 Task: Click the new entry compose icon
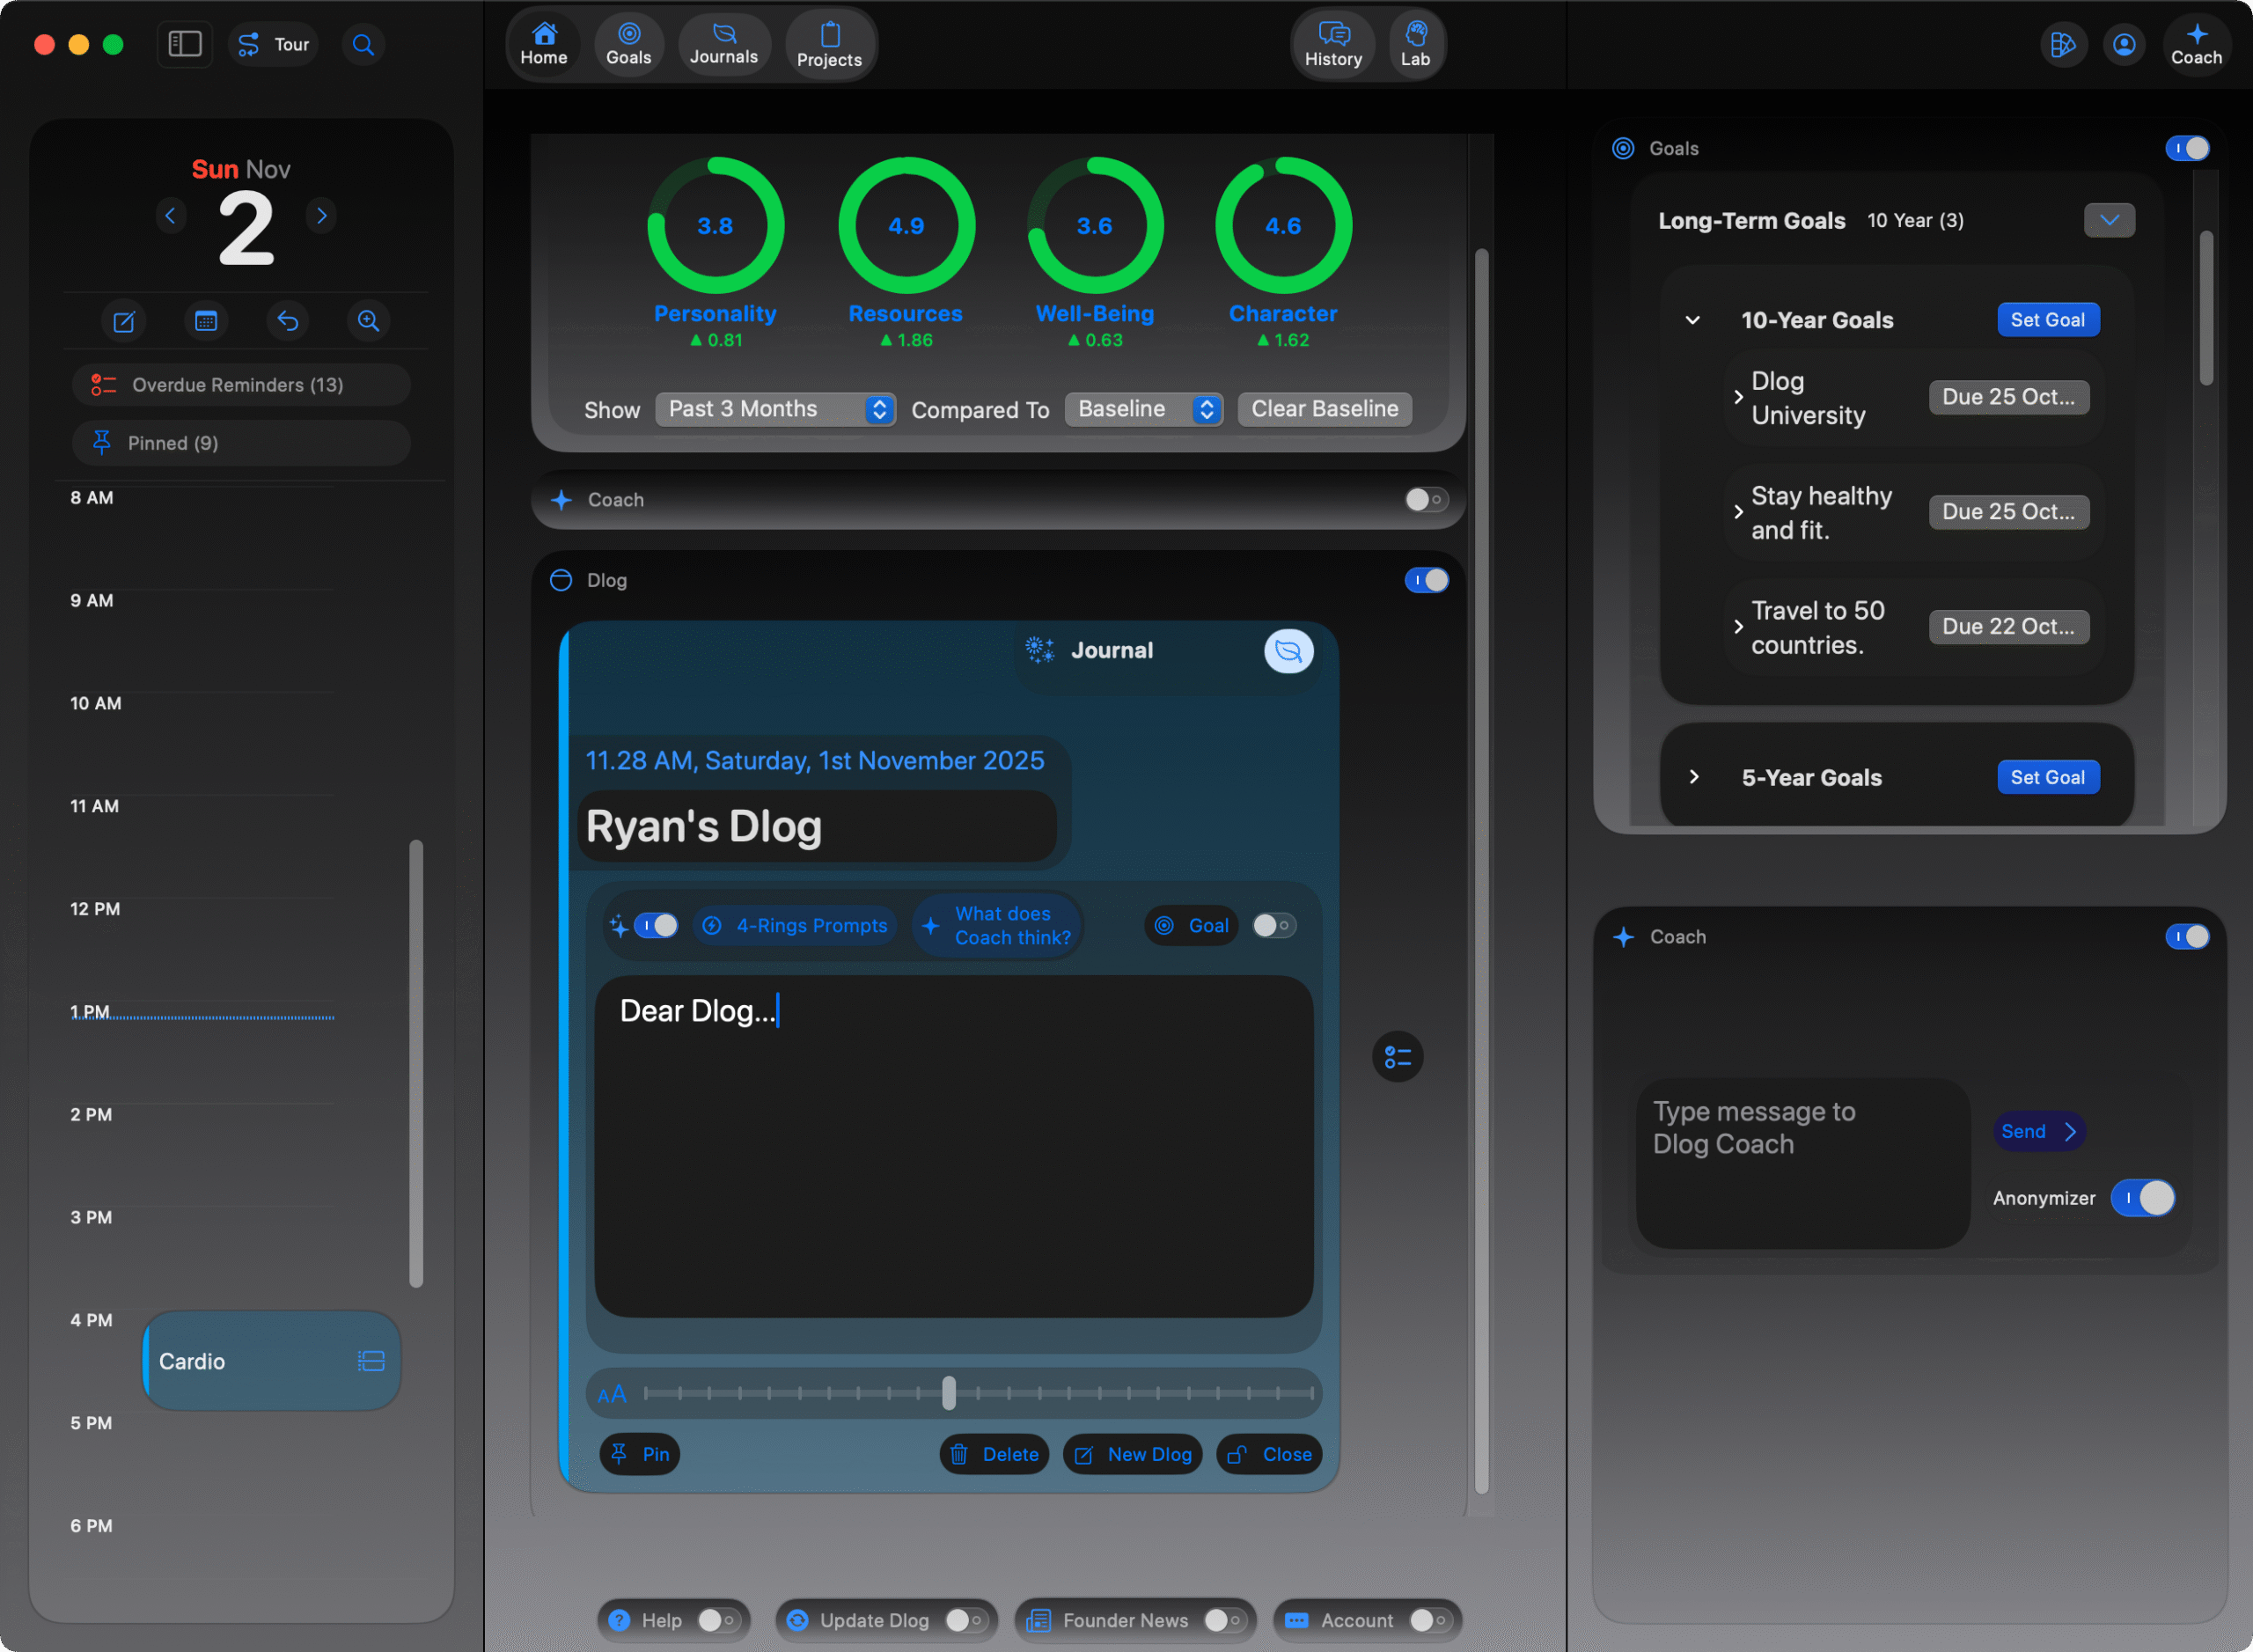[124, 321]
